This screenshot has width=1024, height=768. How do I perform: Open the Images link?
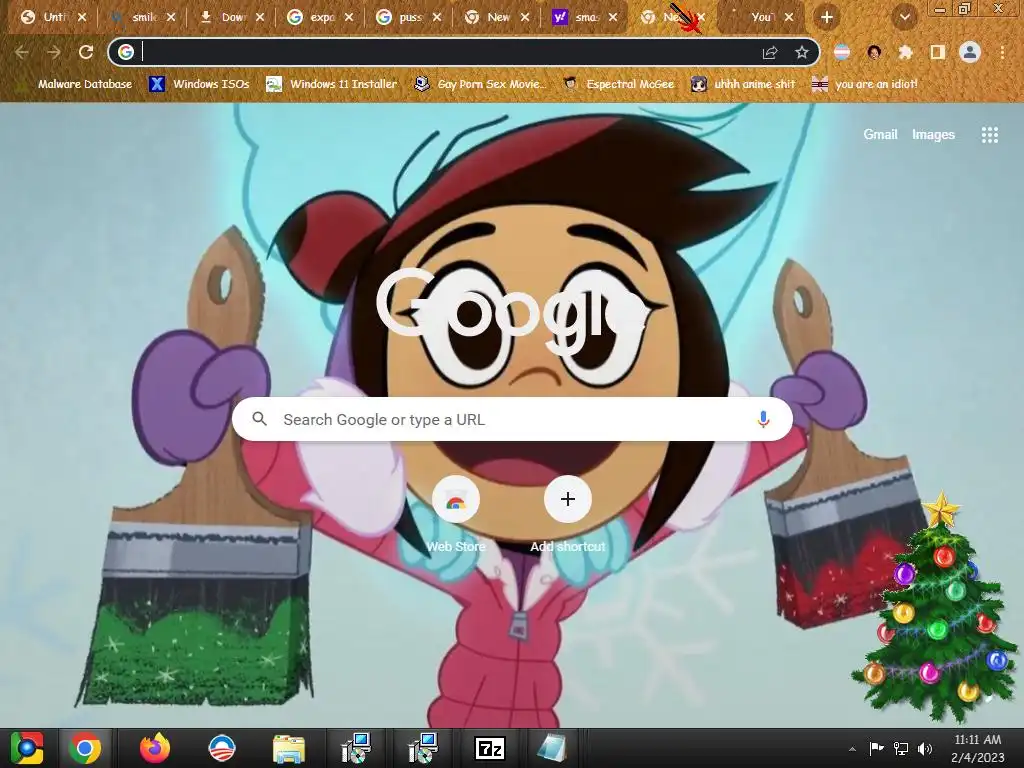pos(933,135)
